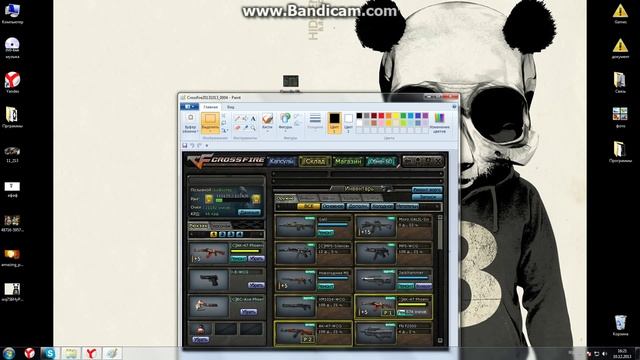The image size is (640, 360).
Task: Open File Explorer from the taskbar
Action: (x=71, y=353)
